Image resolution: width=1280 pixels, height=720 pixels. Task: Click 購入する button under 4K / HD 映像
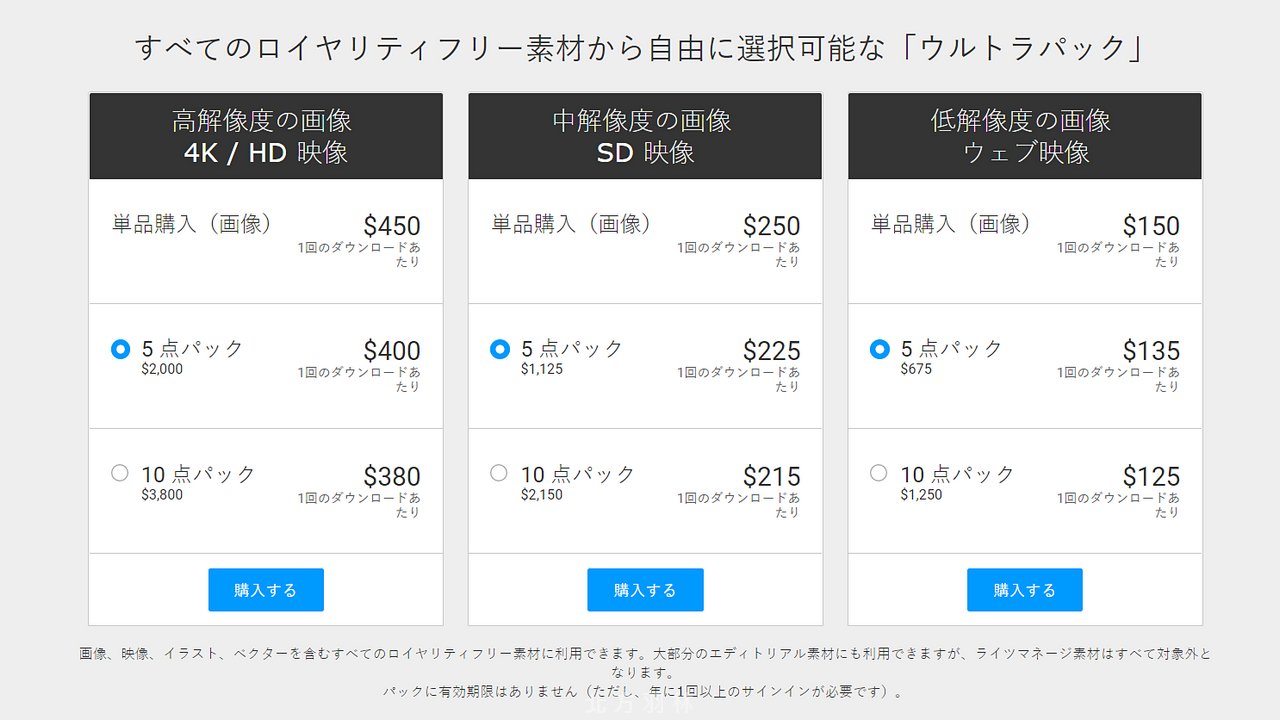pyautogui.click(x=266, y=590)
